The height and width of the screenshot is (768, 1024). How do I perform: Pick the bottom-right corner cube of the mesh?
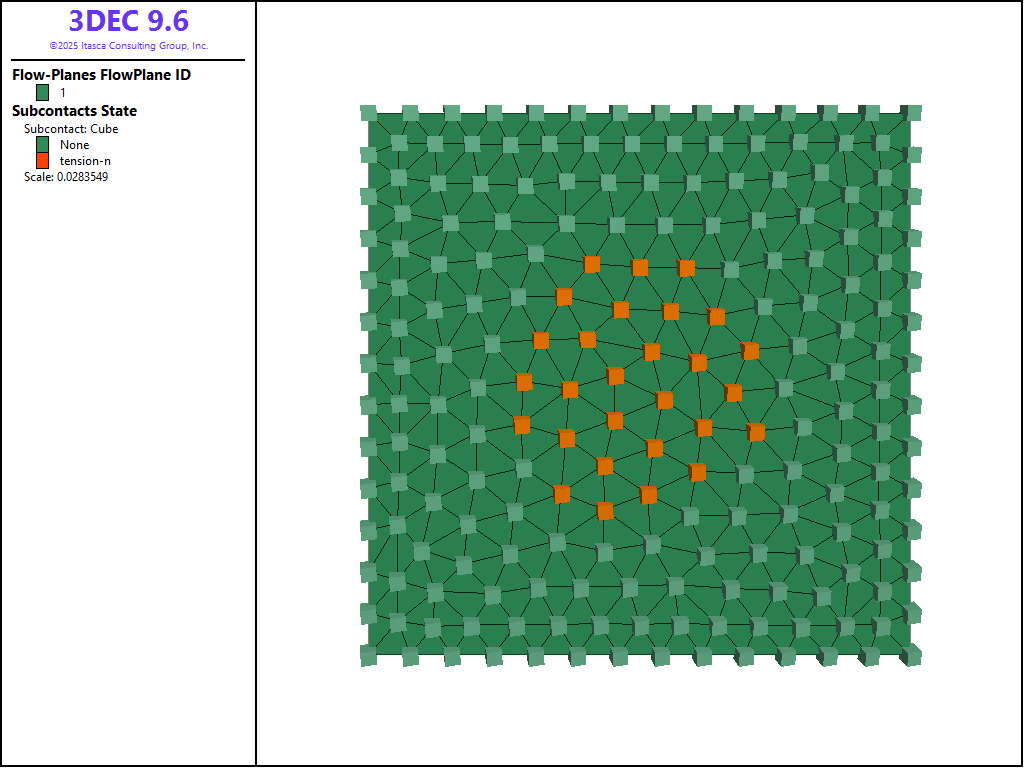[911, 656]
